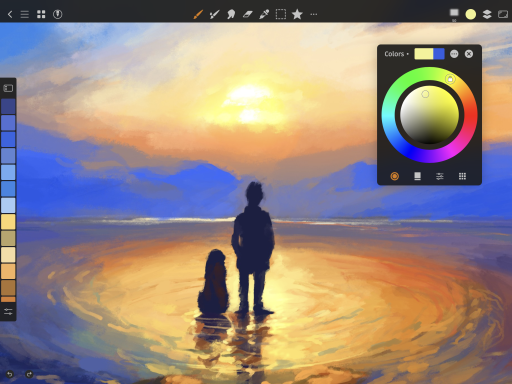
Task: Select the Brush tool in top toolbar
Action: (198, 14)
